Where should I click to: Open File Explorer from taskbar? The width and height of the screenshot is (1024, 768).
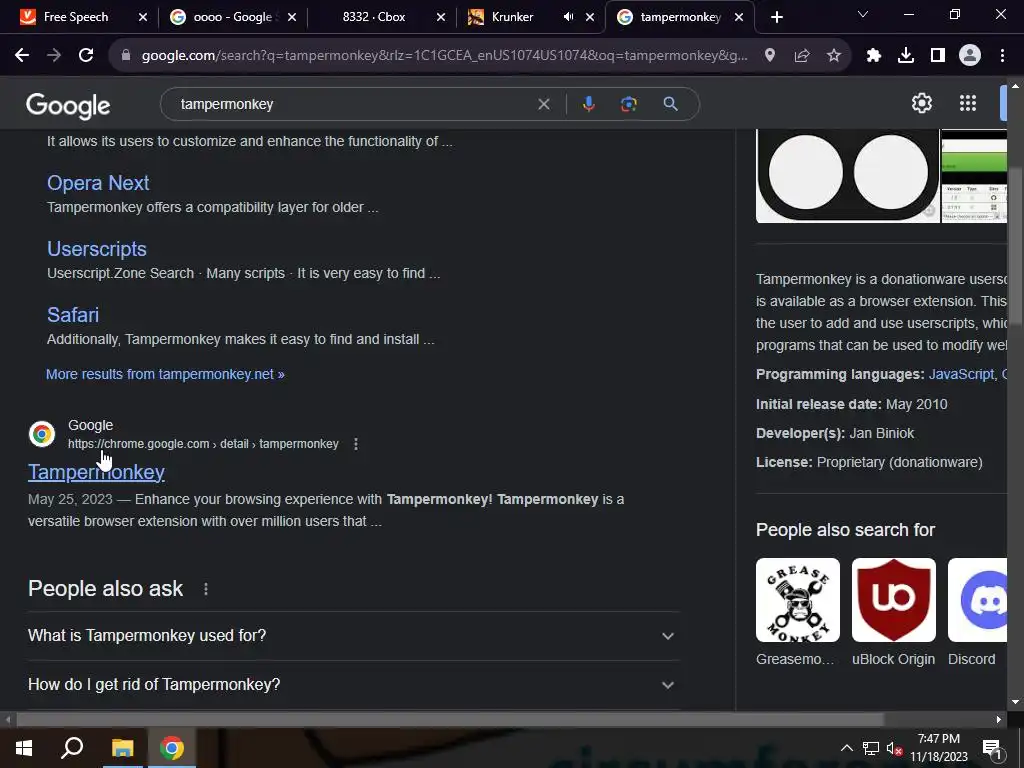click(x=122, y=748)
